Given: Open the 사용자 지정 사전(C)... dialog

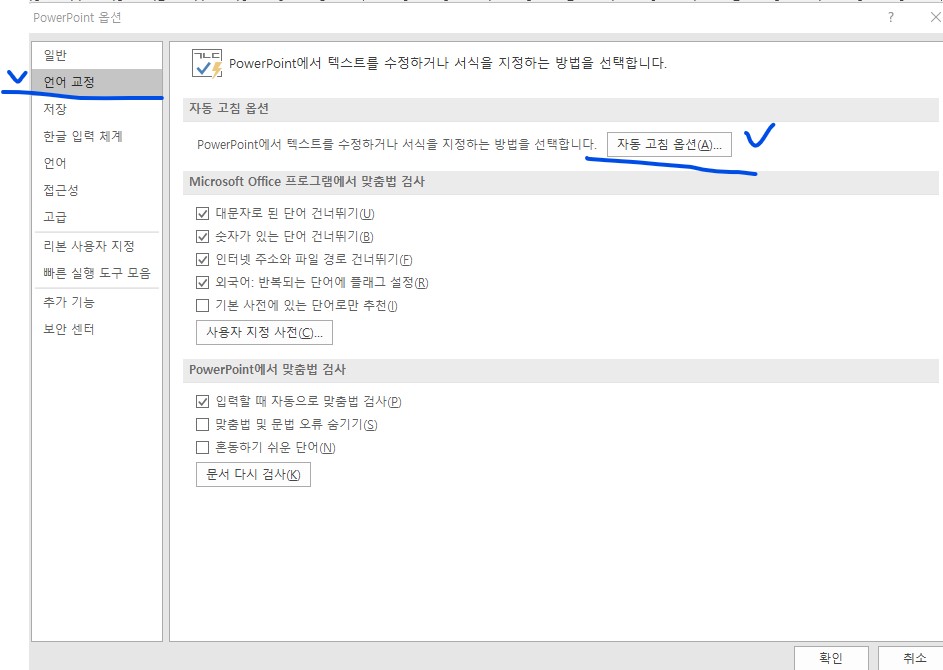Looking at the screenshot, I should [264, 332].
